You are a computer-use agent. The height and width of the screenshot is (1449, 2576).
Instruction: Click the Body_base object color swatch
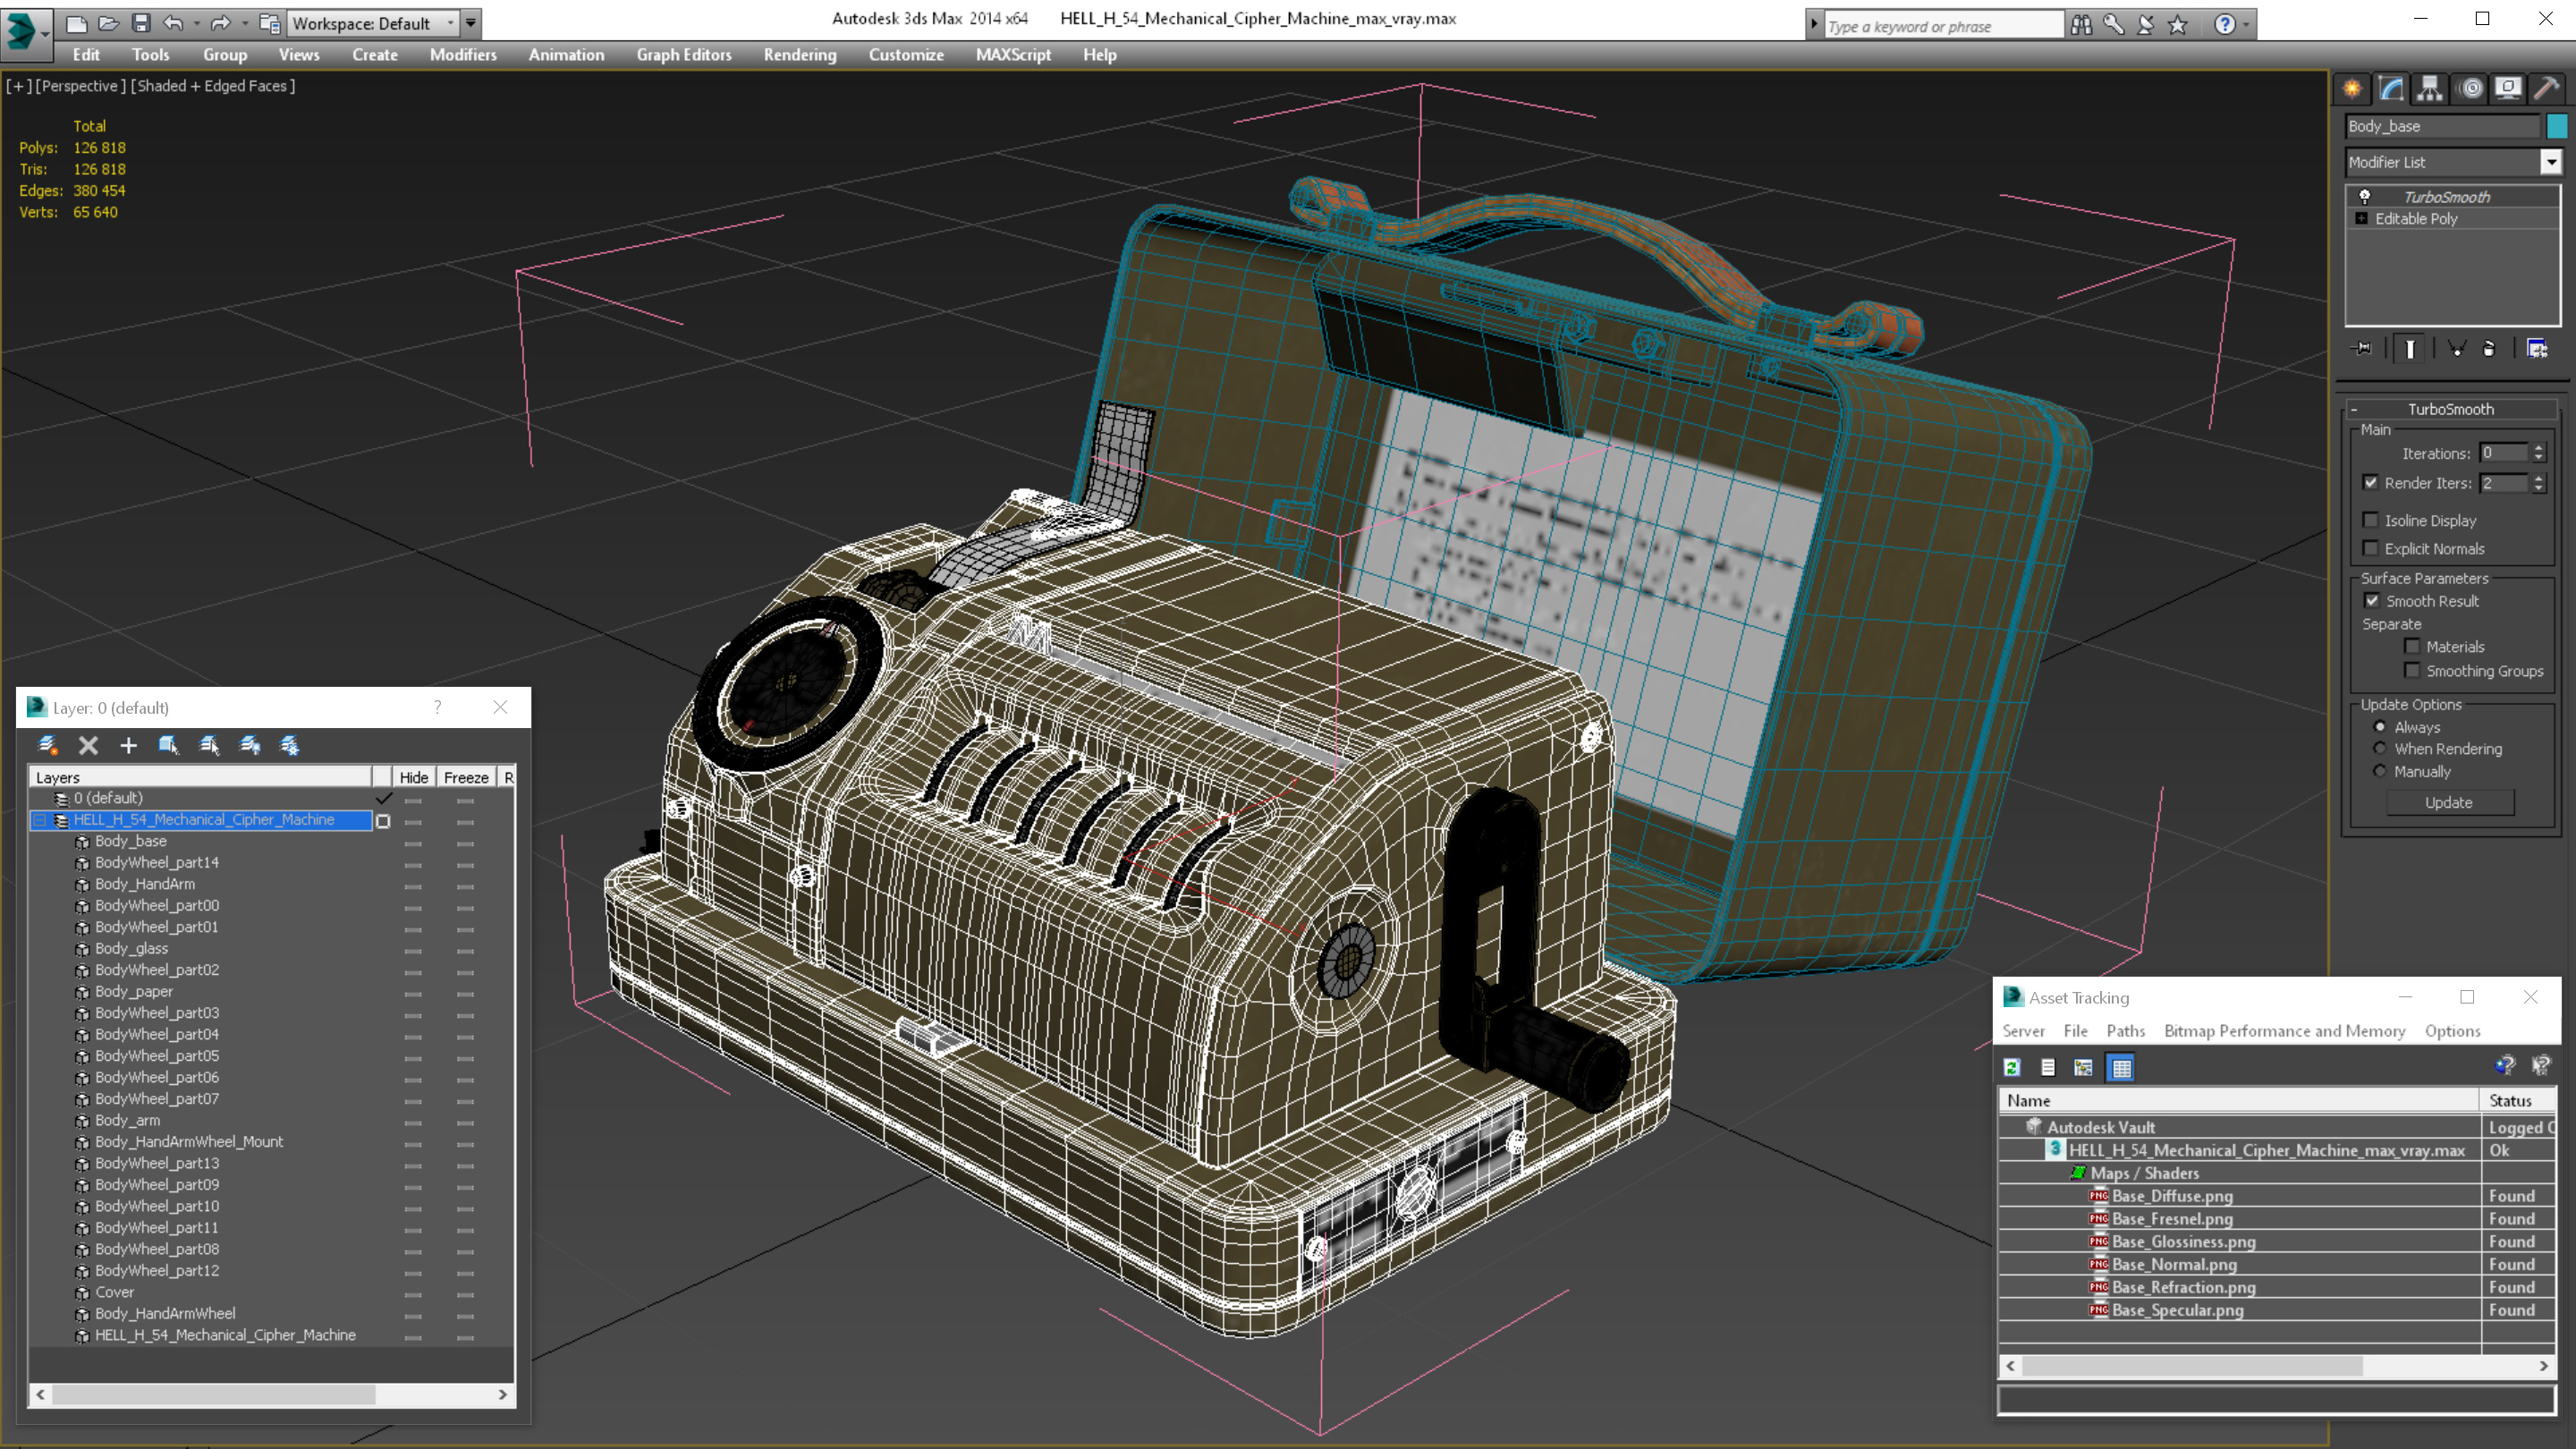[2557, 126]
